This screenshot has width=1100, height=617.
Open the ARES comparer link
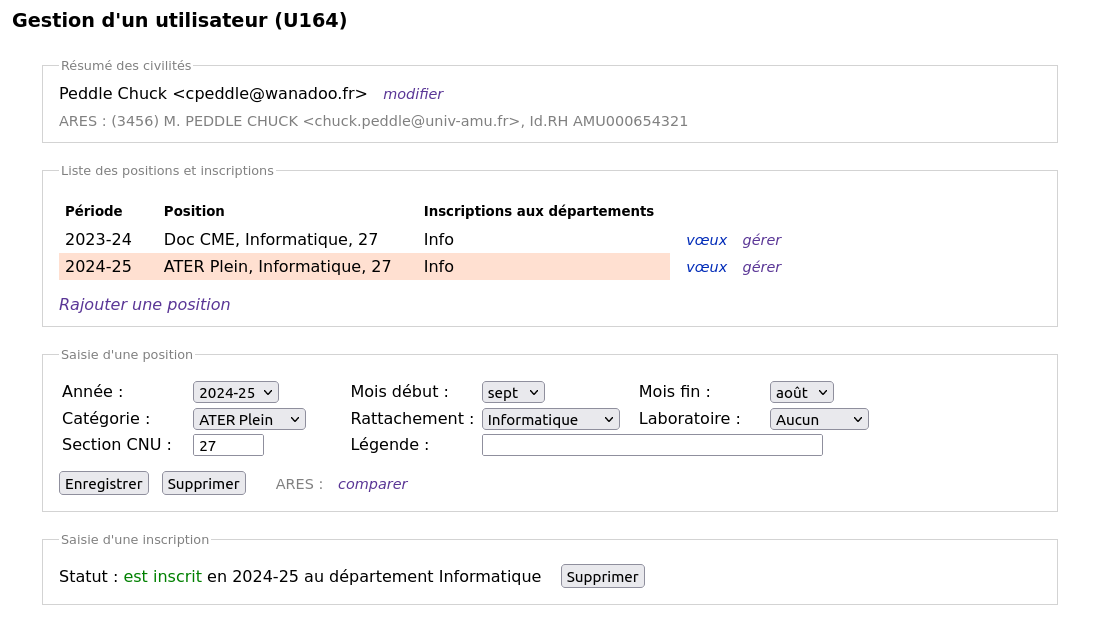(373, 484)
